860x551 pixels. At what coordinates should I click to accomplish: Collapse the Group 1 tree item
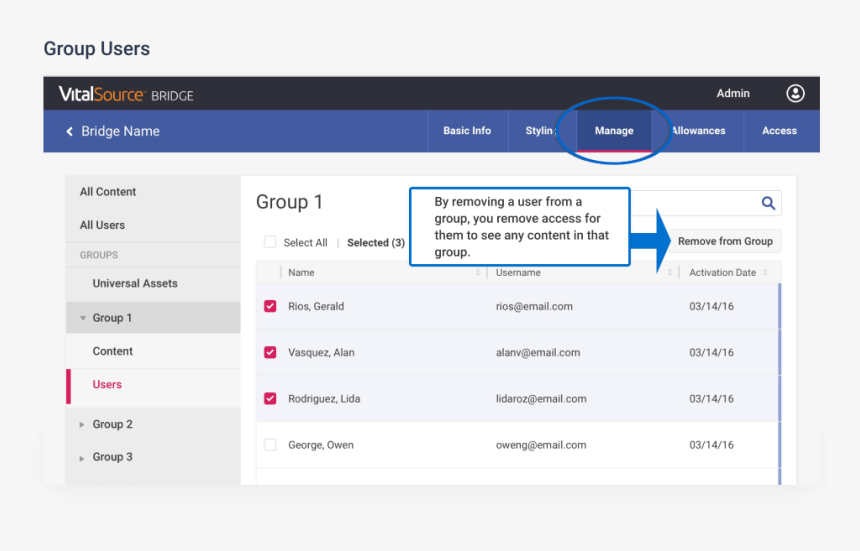click(x=83, y=318)
